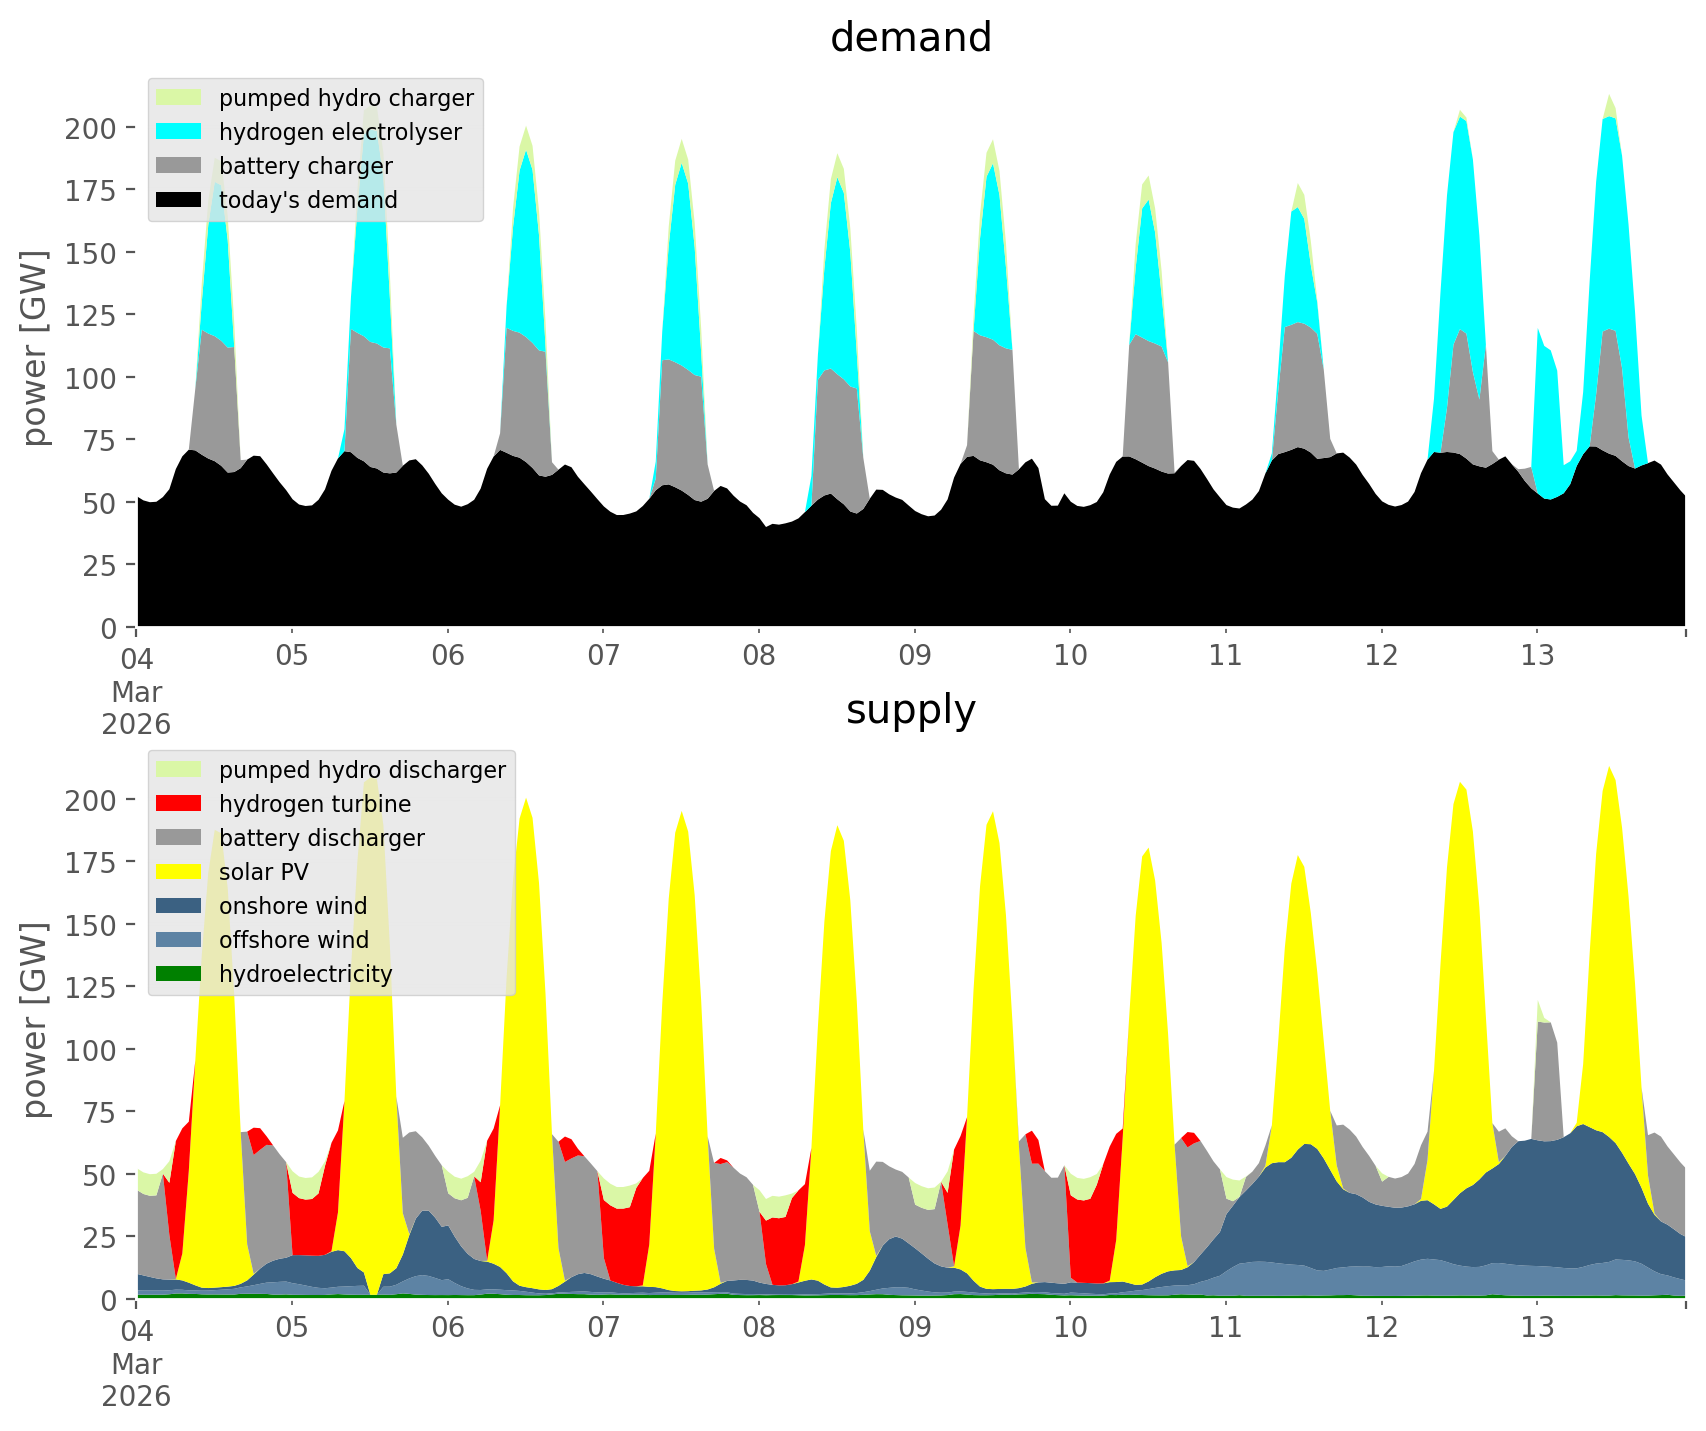
Task: Click the "11" date tick under supply chart
Action: pyautogui.click(x=1225, y=1328)
